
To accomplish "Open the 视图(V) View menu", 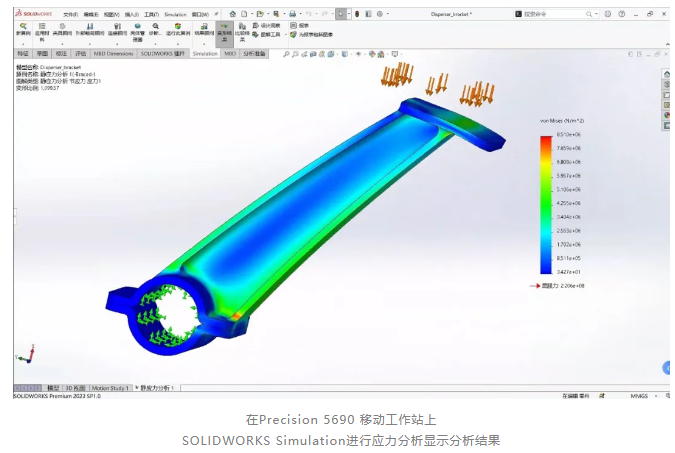I will click(x=111, y=14).
